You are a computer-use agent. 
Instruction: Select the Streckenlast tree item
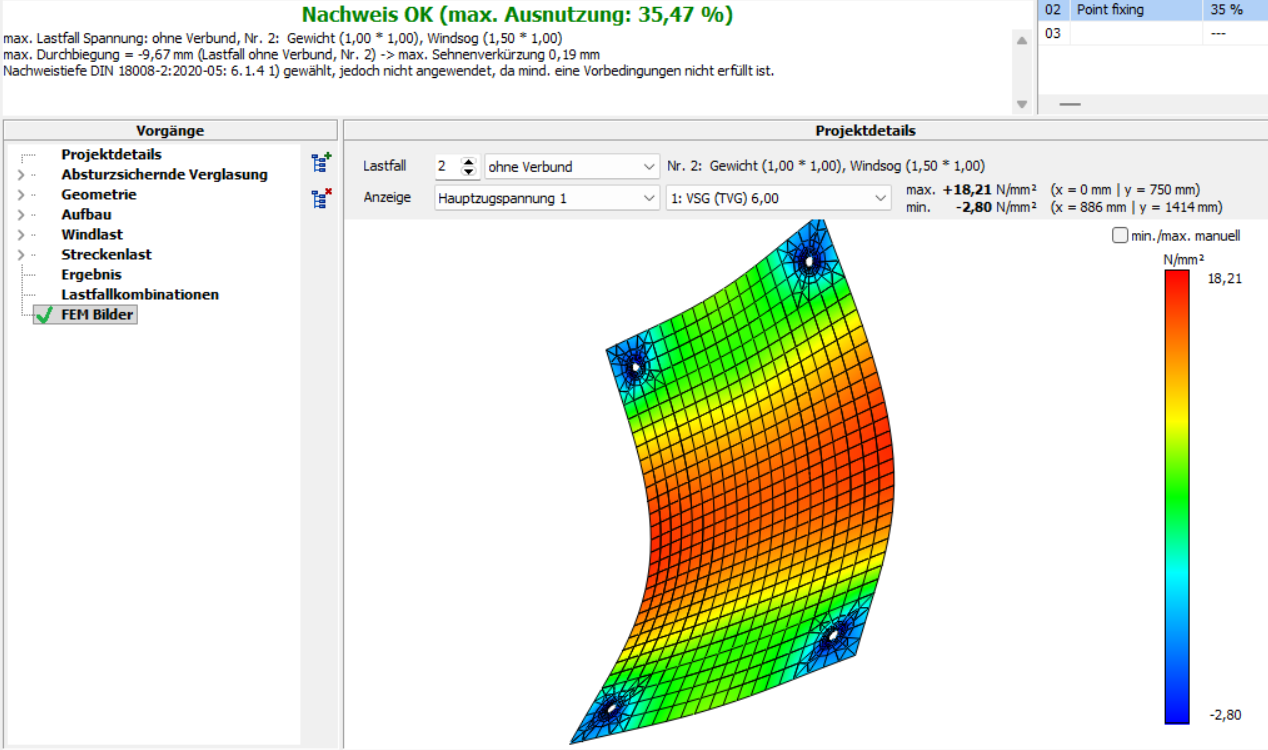coord(106,255)
